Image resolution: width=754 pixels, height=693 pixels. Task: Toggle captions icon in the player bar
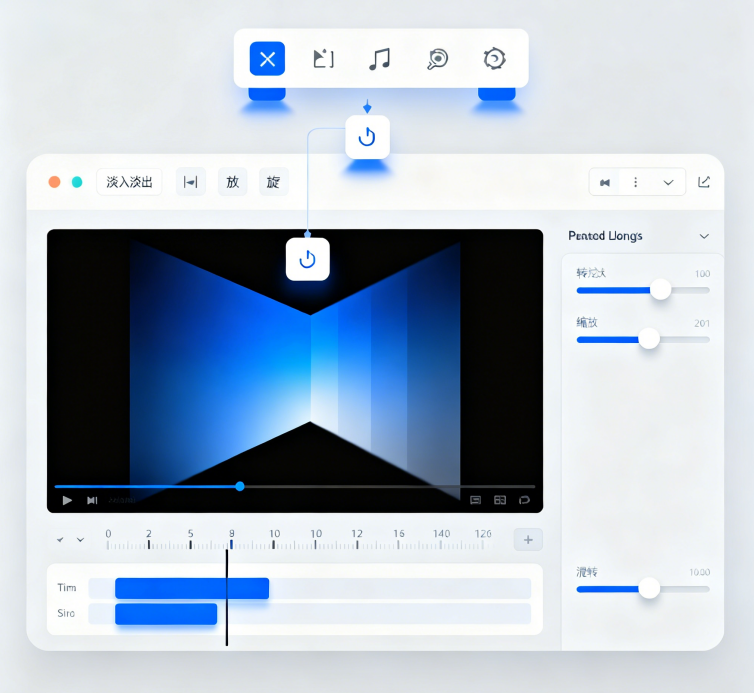[x=476, y=500]
